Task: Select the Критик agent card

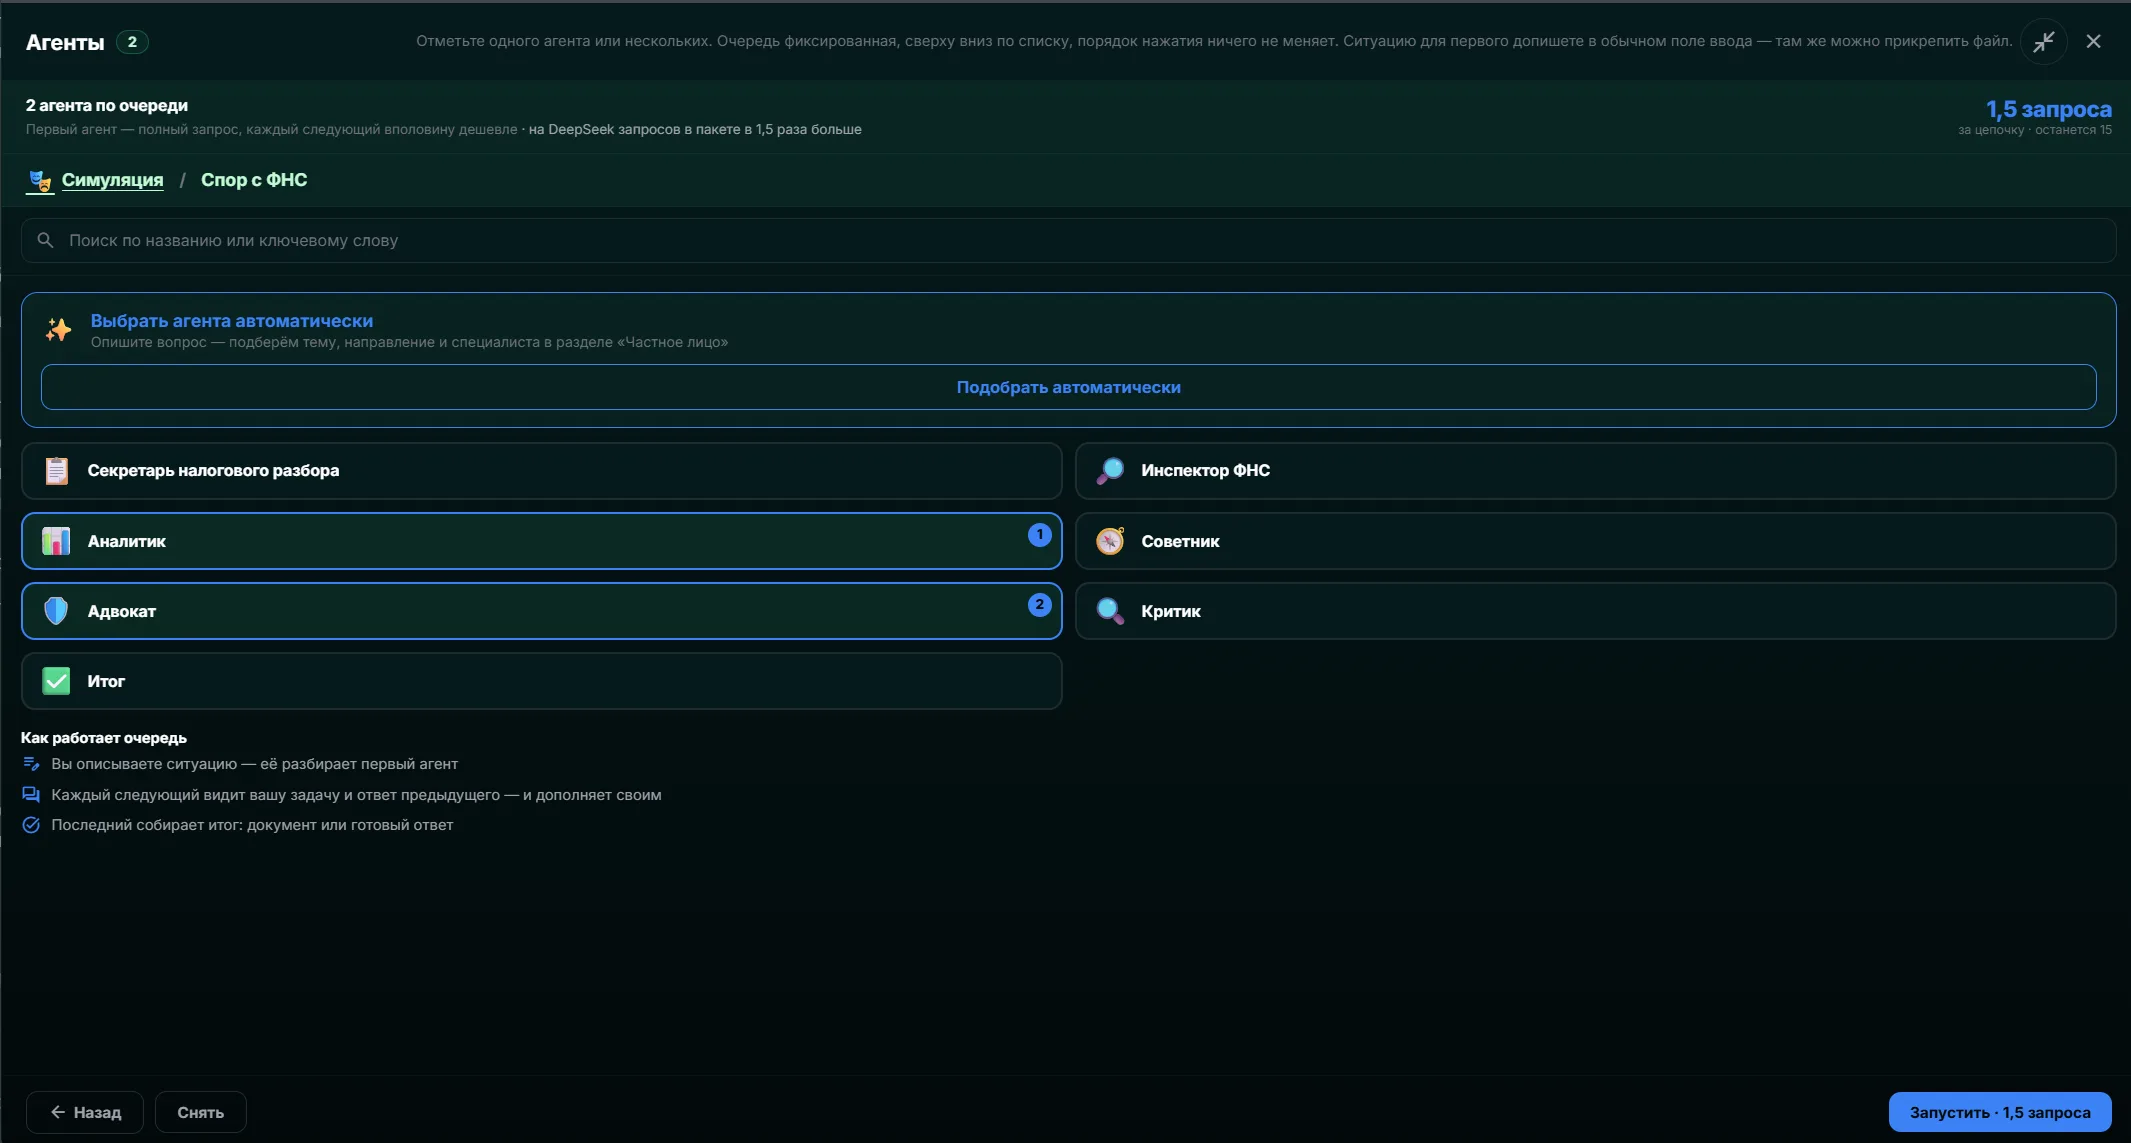Action: click(x=1595, y=611)
